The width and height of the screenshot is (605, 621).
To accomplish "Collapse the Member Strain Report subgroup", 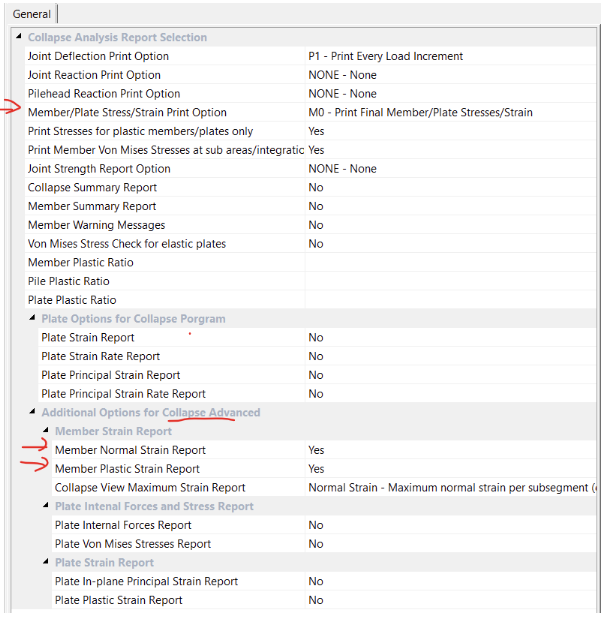I will [x=46, y=430].
